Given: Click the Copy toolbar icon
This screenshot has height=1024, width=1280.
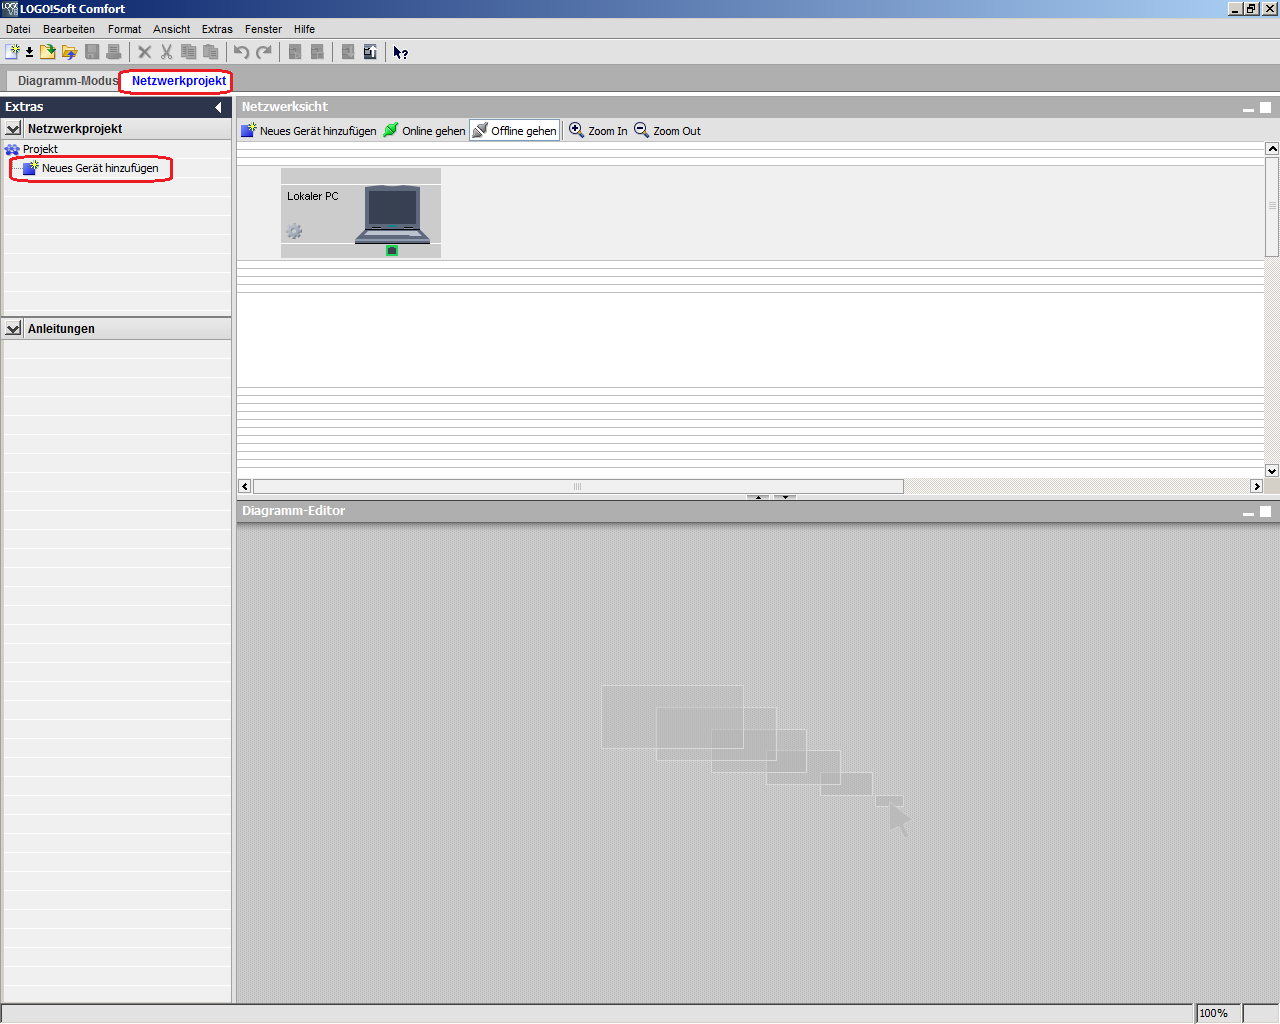Looking at the screenshot, I should (188, 52).
